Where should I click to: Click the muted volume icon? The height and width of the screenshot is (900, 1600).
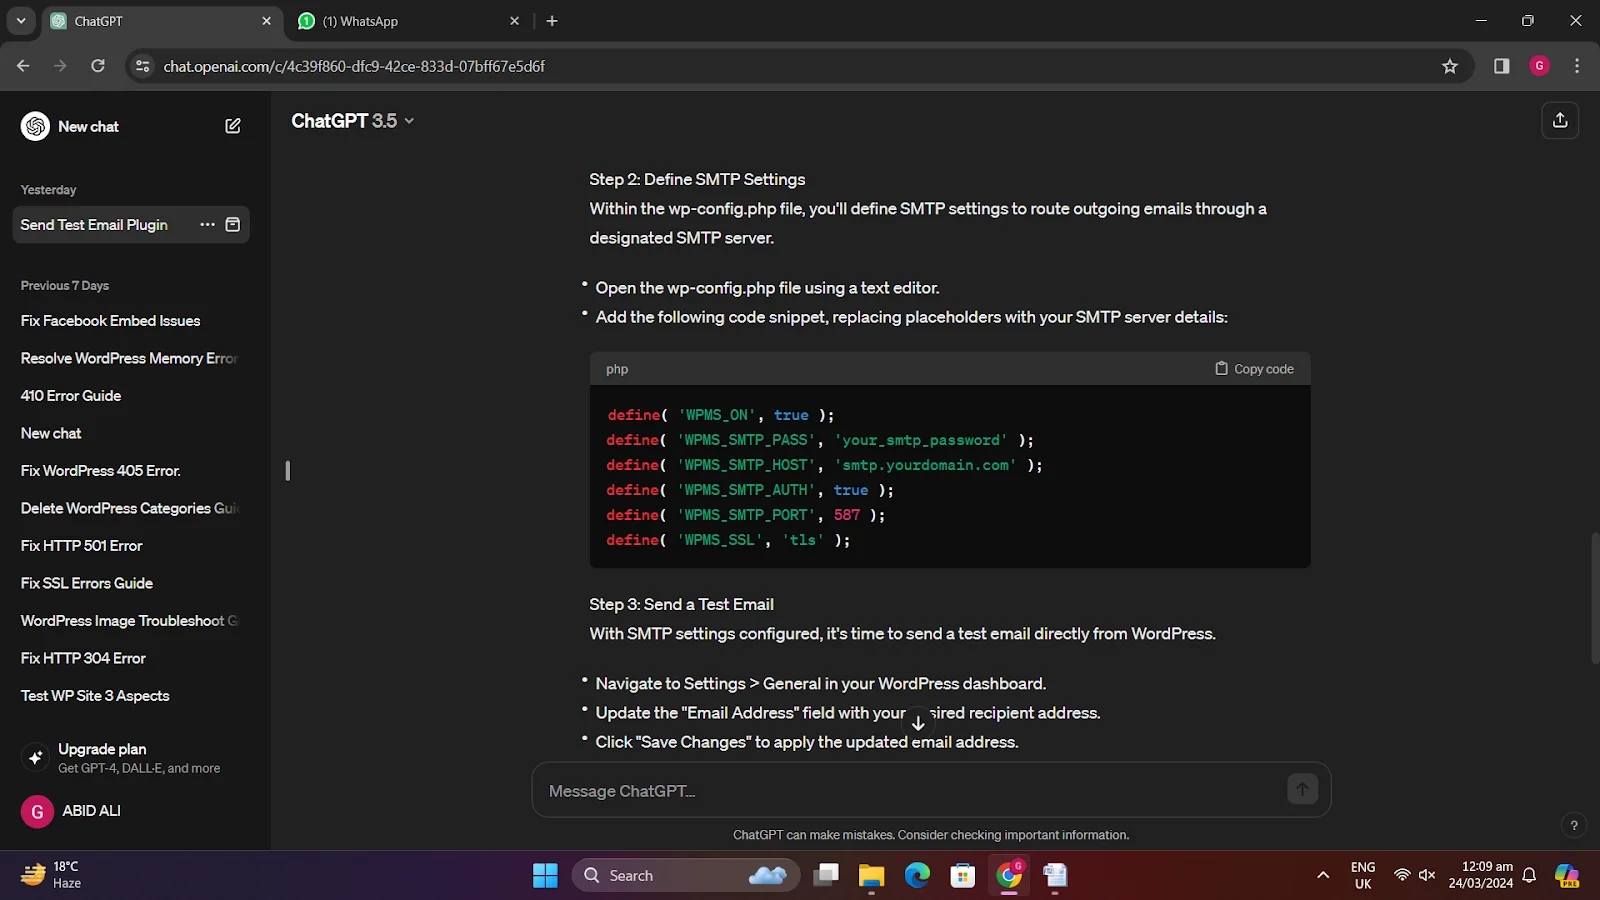point(1427,876)
